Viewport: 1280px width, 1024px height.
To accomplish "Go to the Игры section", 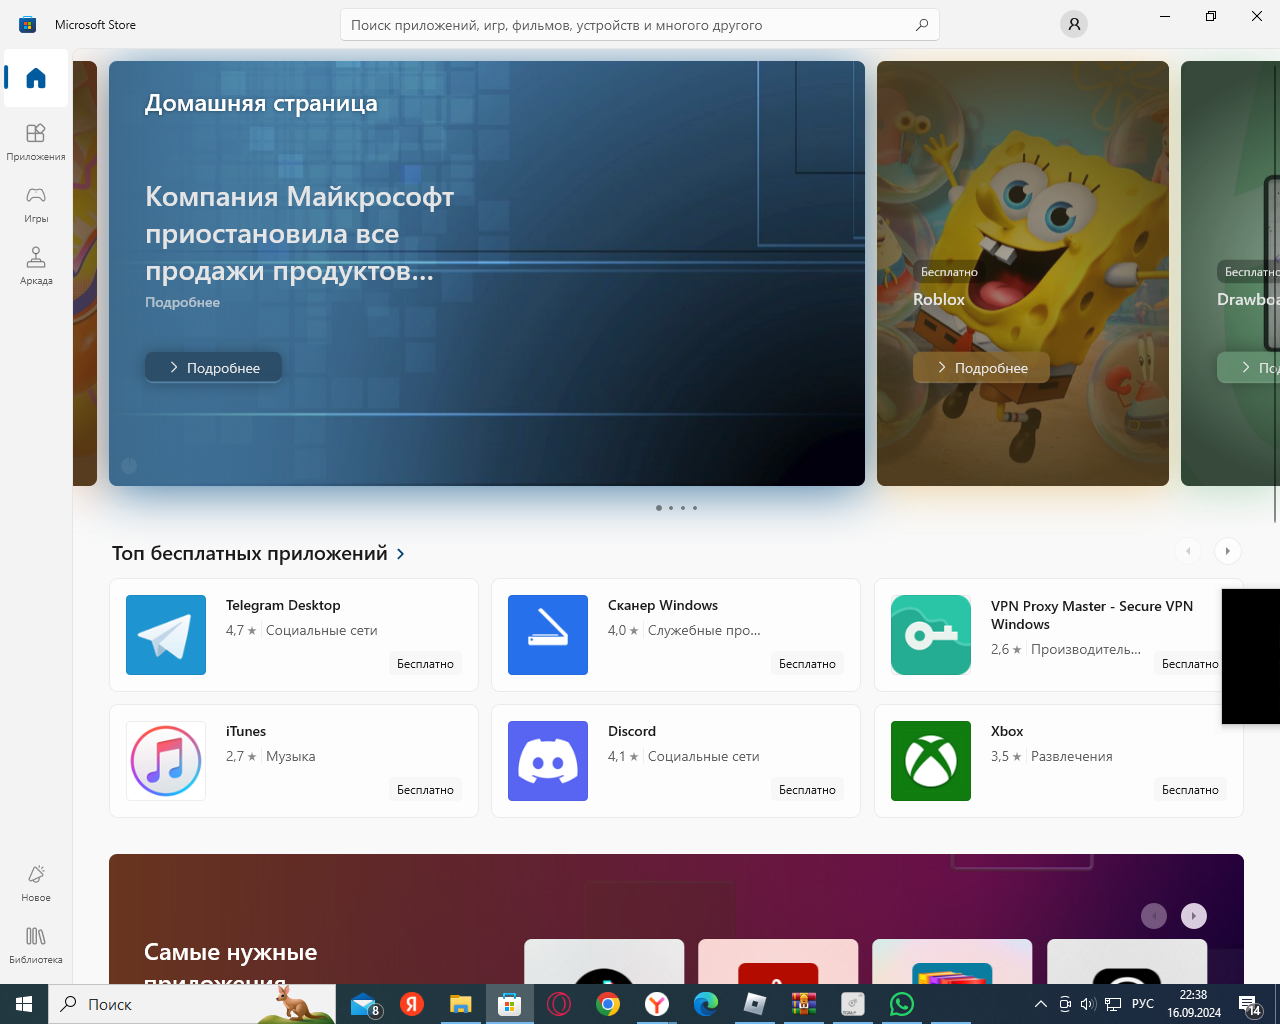I will click(x=36, y=203).
